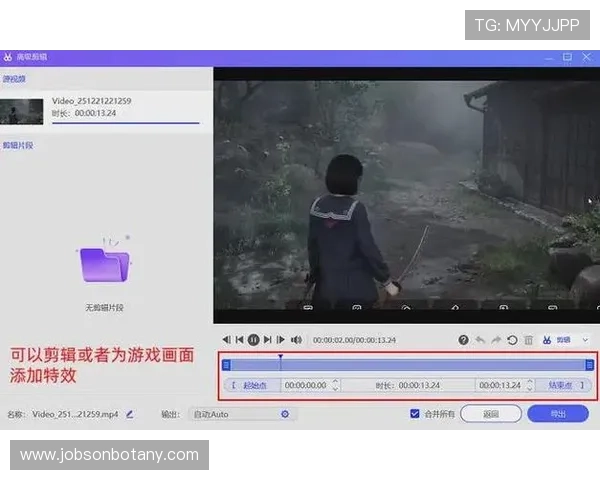Minimize the editor window

tap(549, 58)
